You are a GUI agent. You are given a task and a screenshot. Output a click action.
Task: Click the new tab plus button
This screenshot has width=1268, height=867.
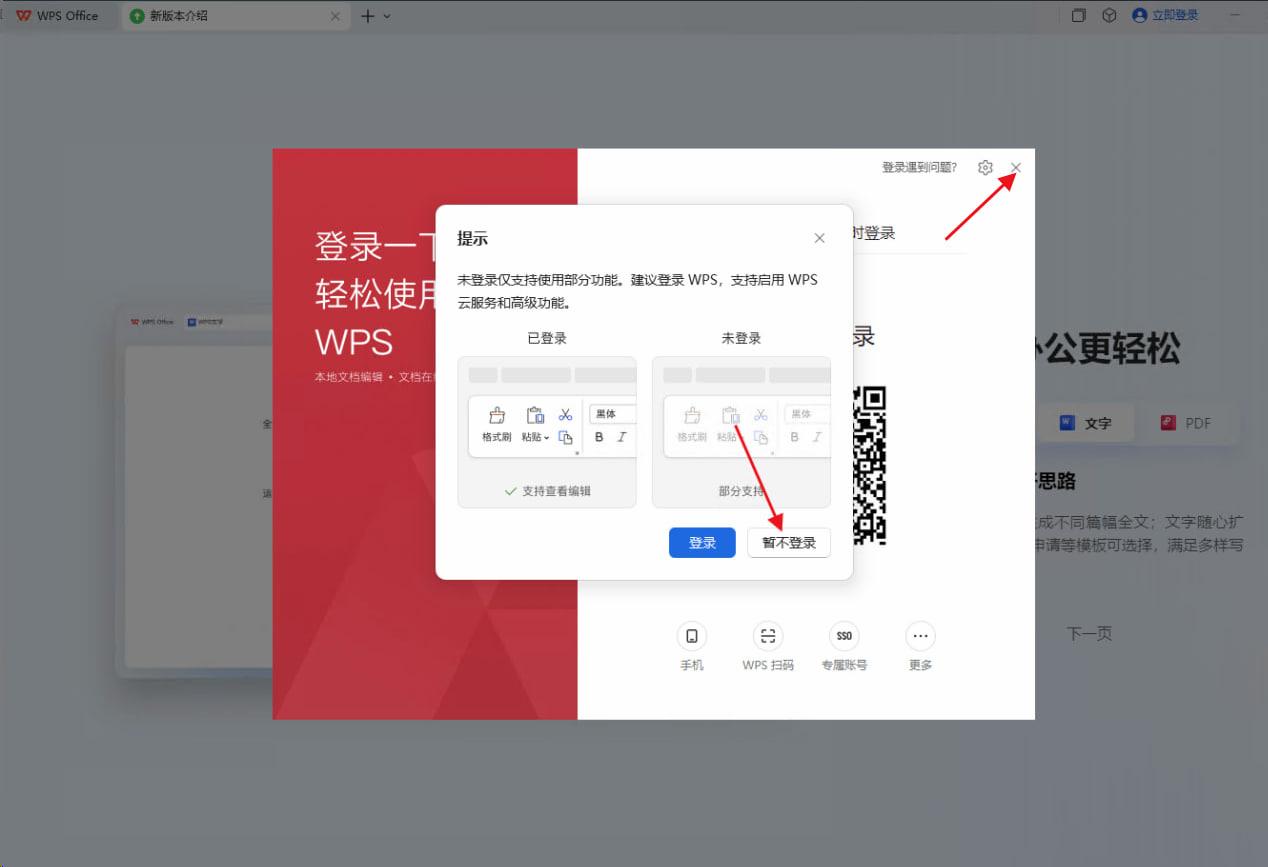367,16
